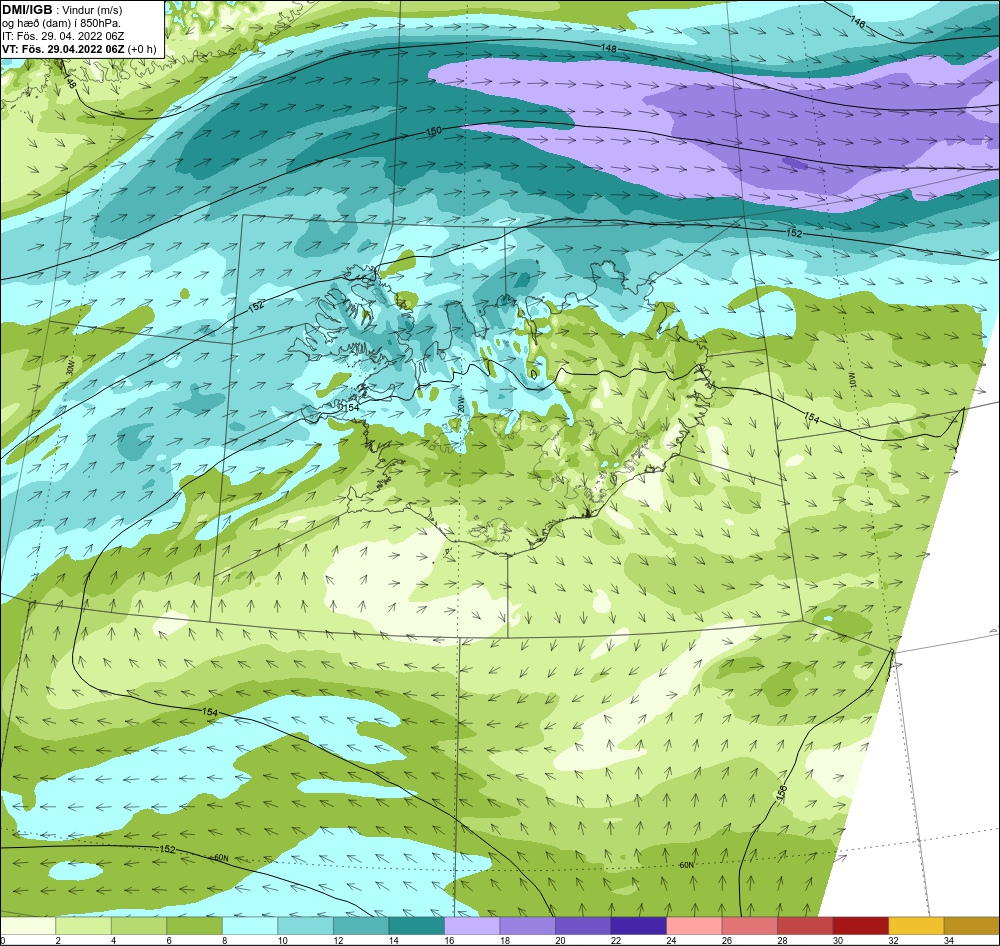Click the 14–16 m/s dark teal swatch
Viewport: 1000px width, 946px height.
416,925
